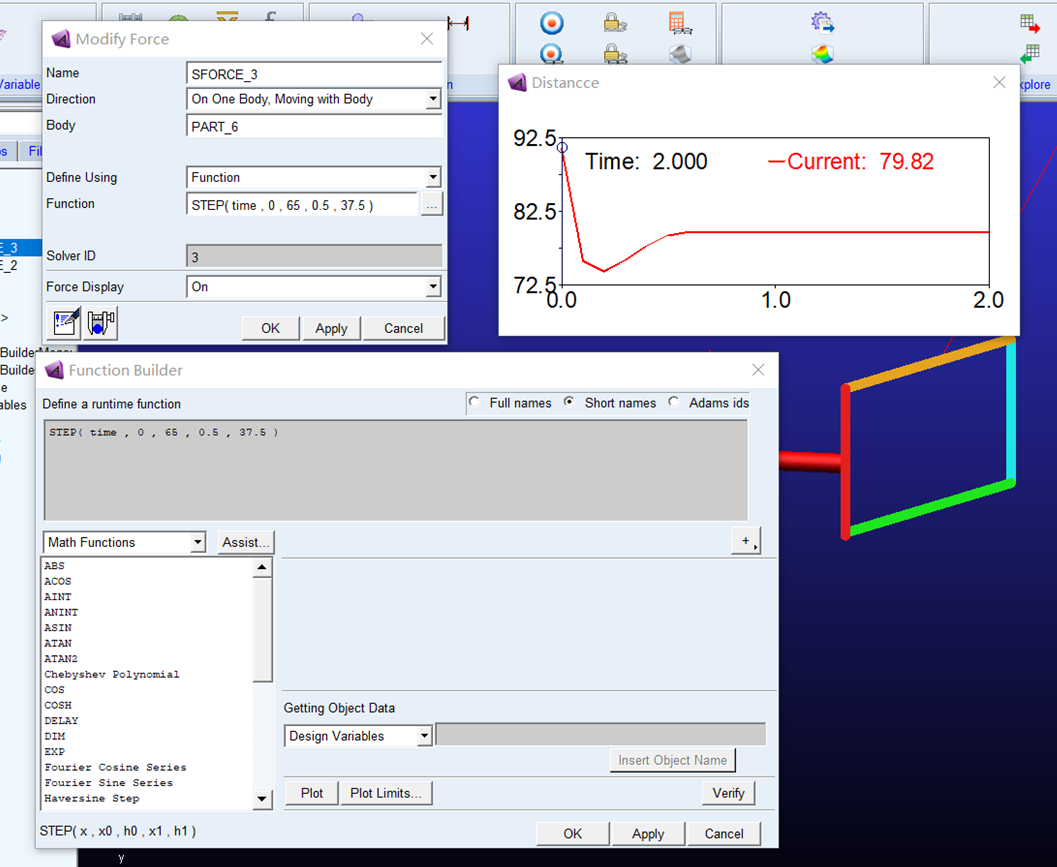Open the Design Variables dropdown
1057x867 pixels.
424,737
